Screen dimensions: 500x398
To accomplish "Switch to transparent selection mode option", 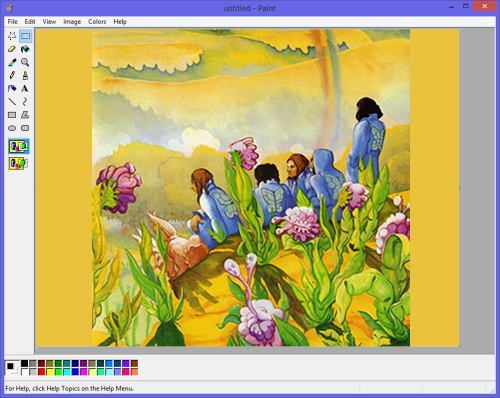I will [x=19, y=163].
